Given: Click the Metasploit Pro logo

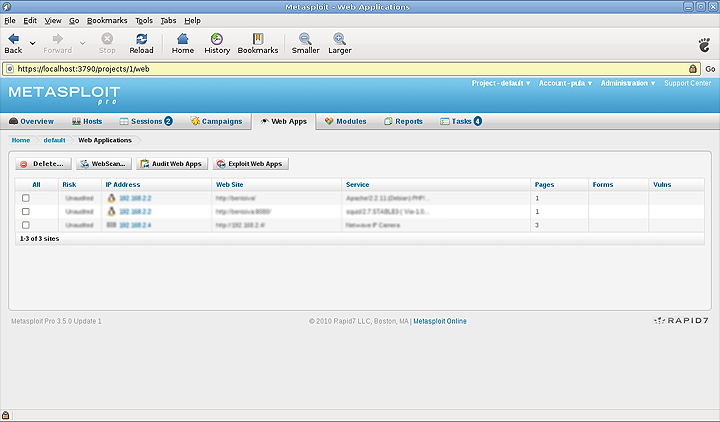Looking at the screenshot, I should tap(64, 95).
